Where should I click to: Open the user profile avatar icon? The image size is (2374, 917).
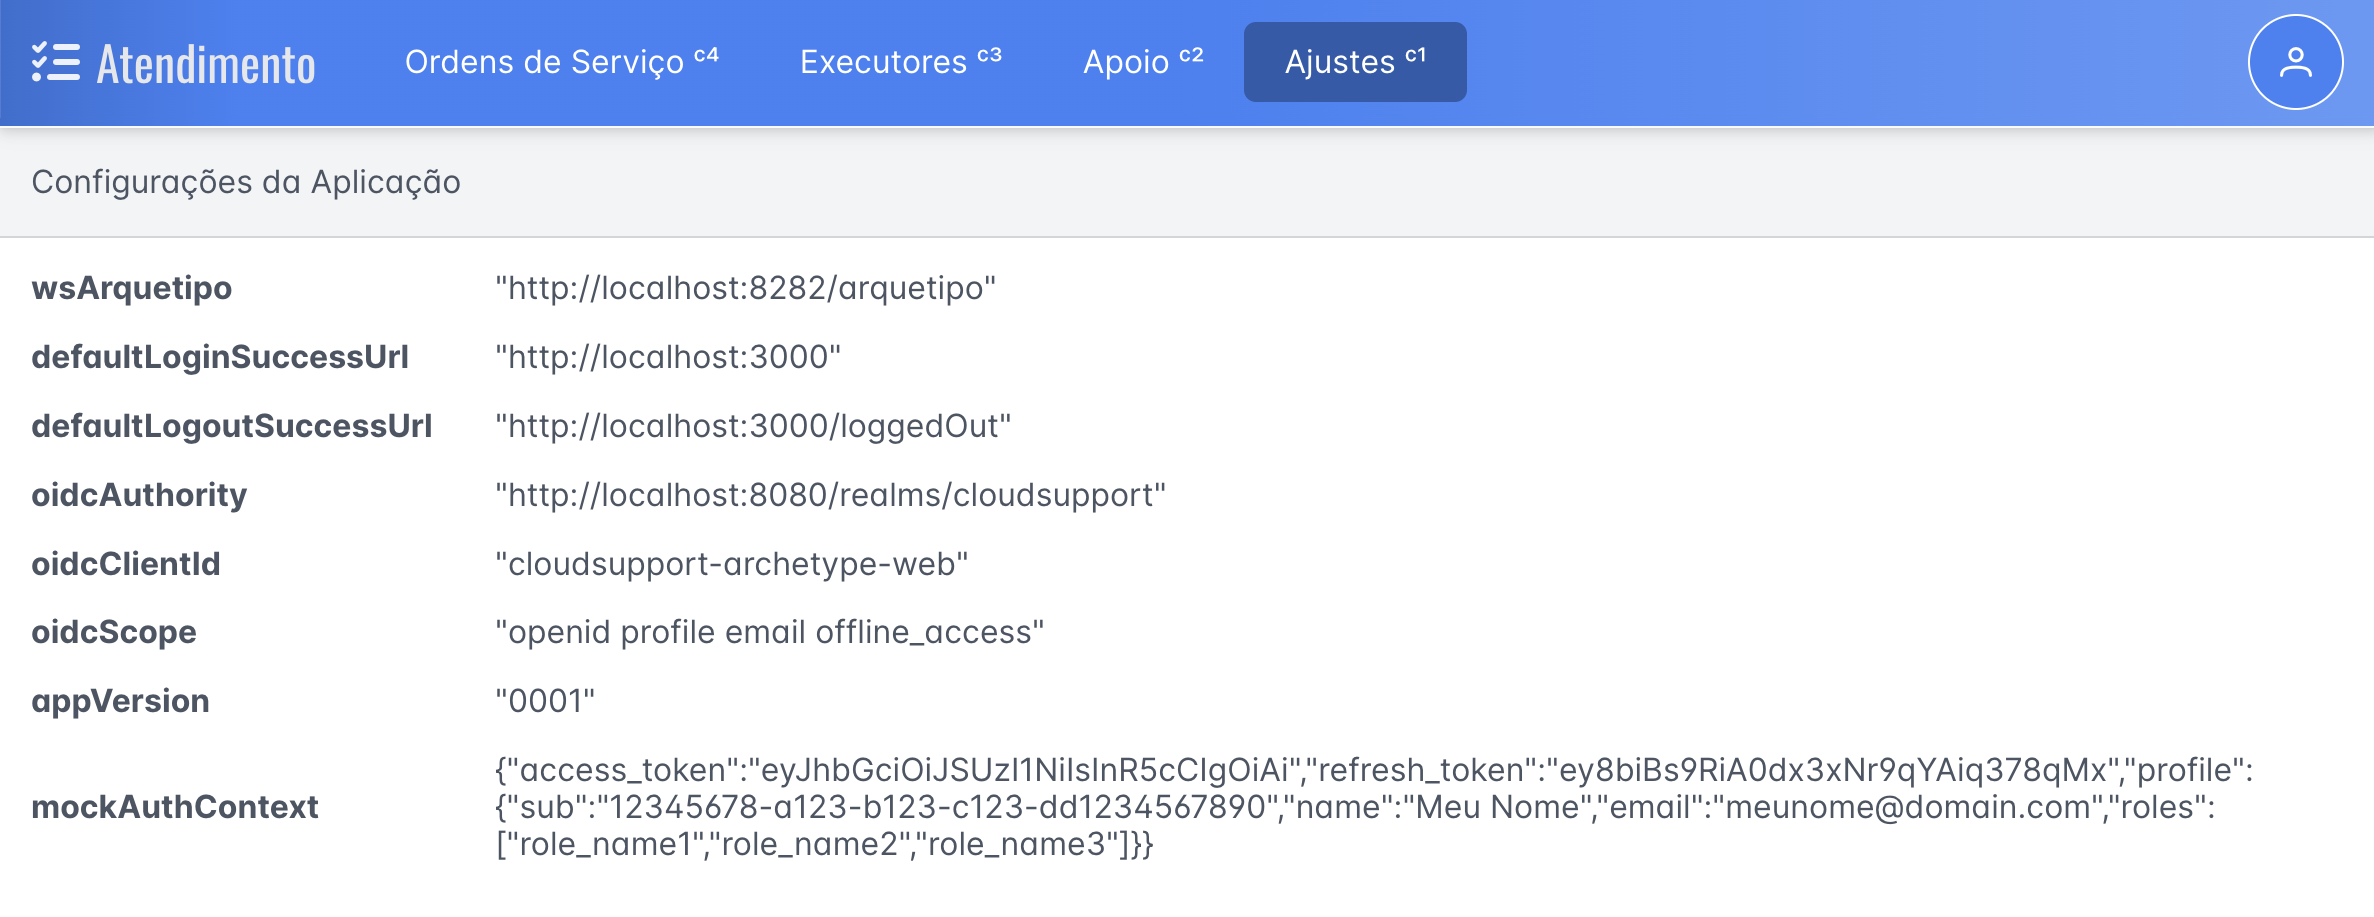click(2295, 62)
